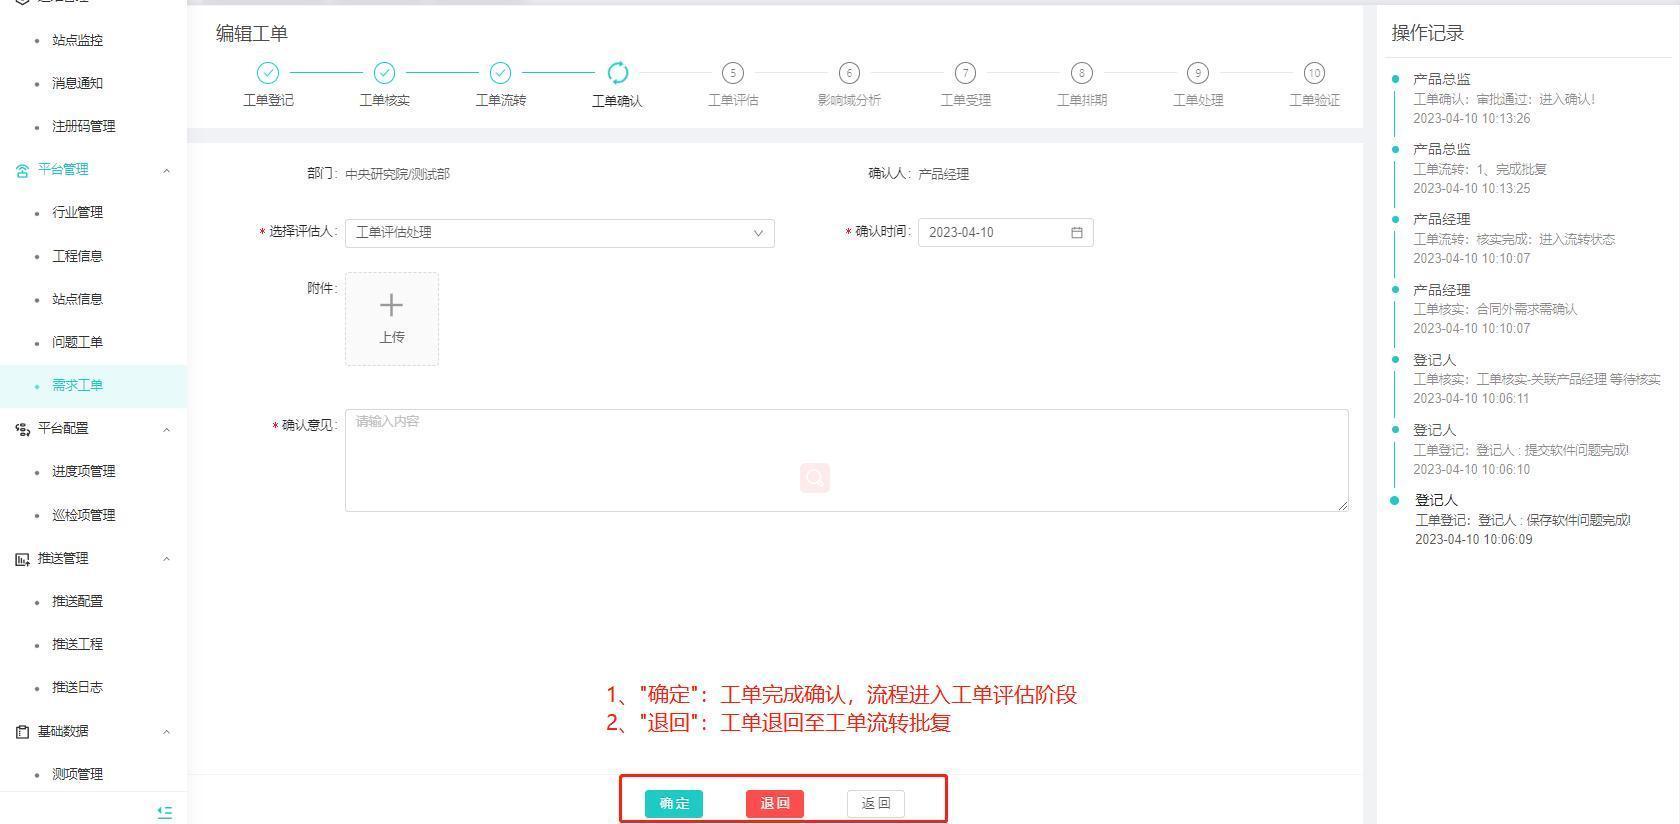Click the 返回 button

click(875, 804)
